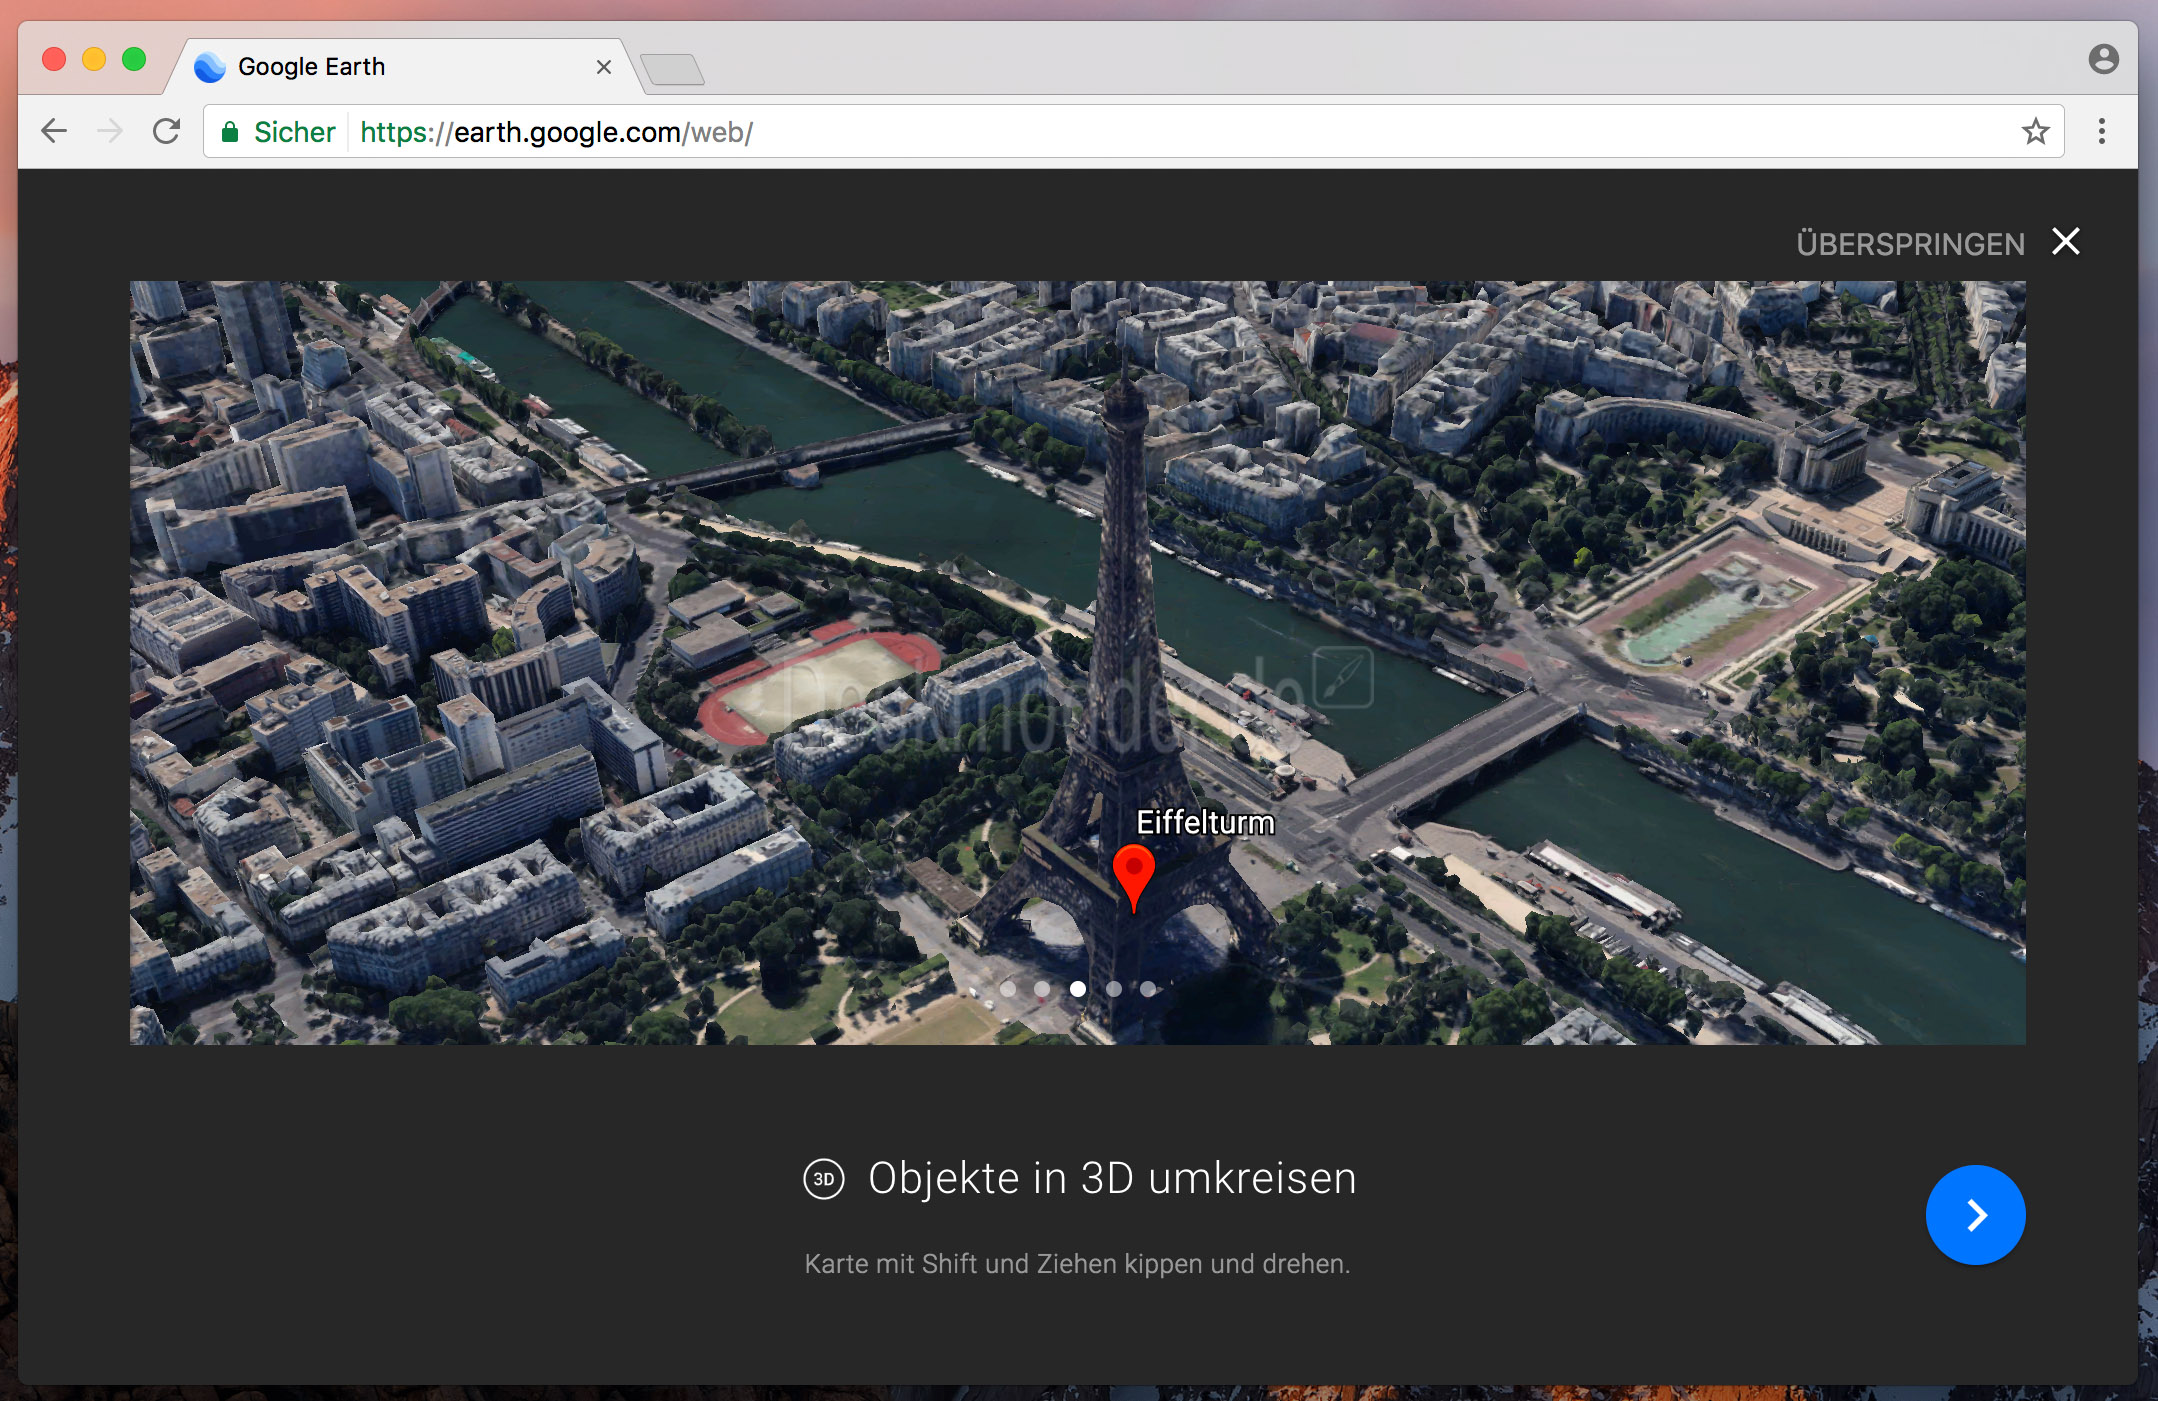Image resolution: width=2158 pixels, height=1401 pixels.
Task: Close the Google Earth tab
Action: tap(603, 67)
